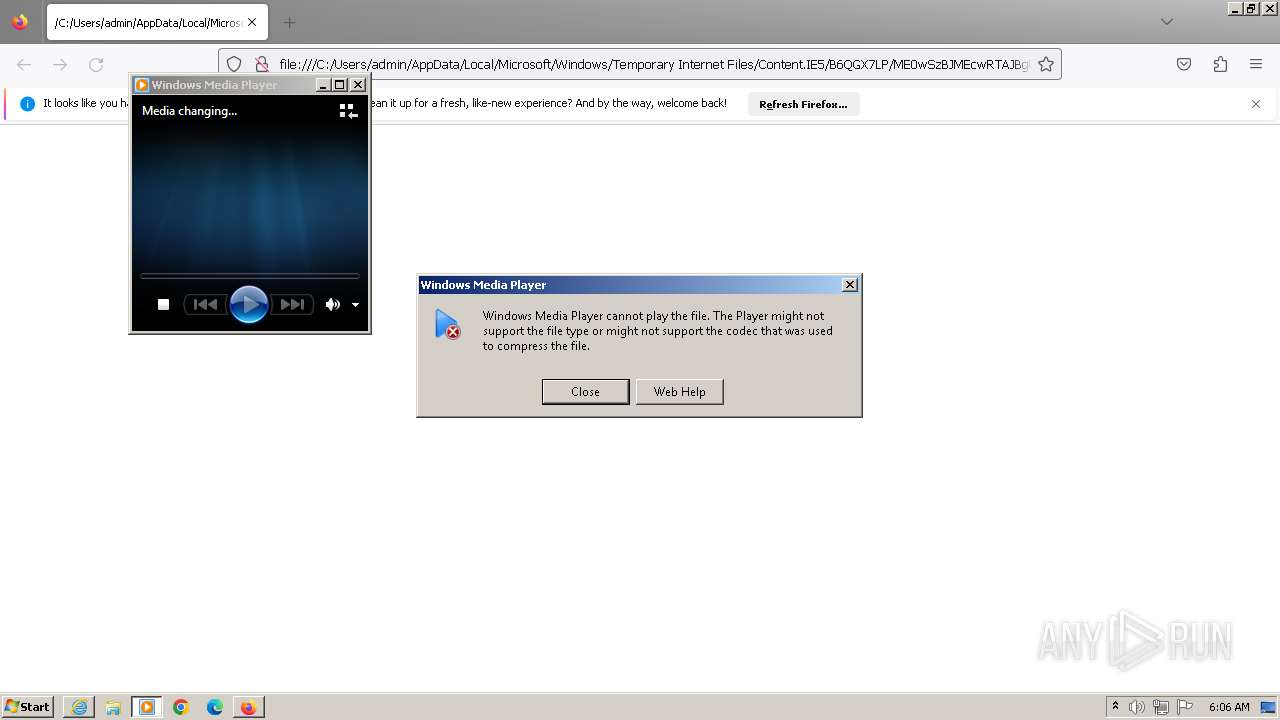The width and height of the screenshot is (1280, 720).
Task: Stop playback in Windows Media Player
Action: pyautogui.click(x=163, y=305)
